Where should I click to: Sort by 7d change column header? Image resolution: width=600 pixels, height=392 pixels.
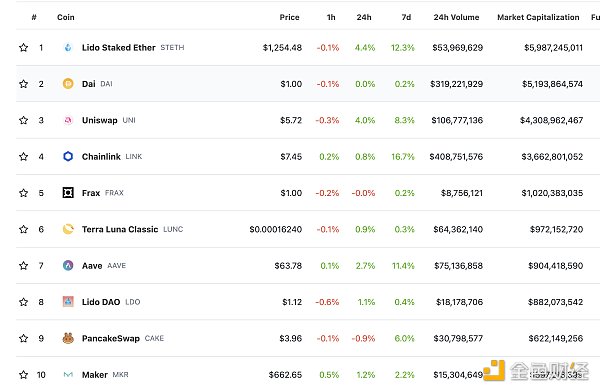click(x=406, y=17)
